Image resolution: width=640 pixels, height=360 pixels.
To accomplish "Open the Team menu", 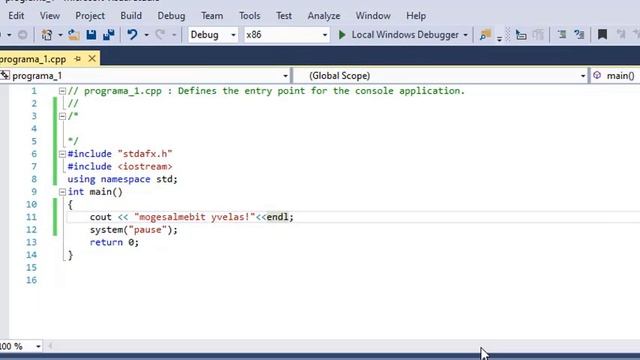I will click(x=212, y=16).
